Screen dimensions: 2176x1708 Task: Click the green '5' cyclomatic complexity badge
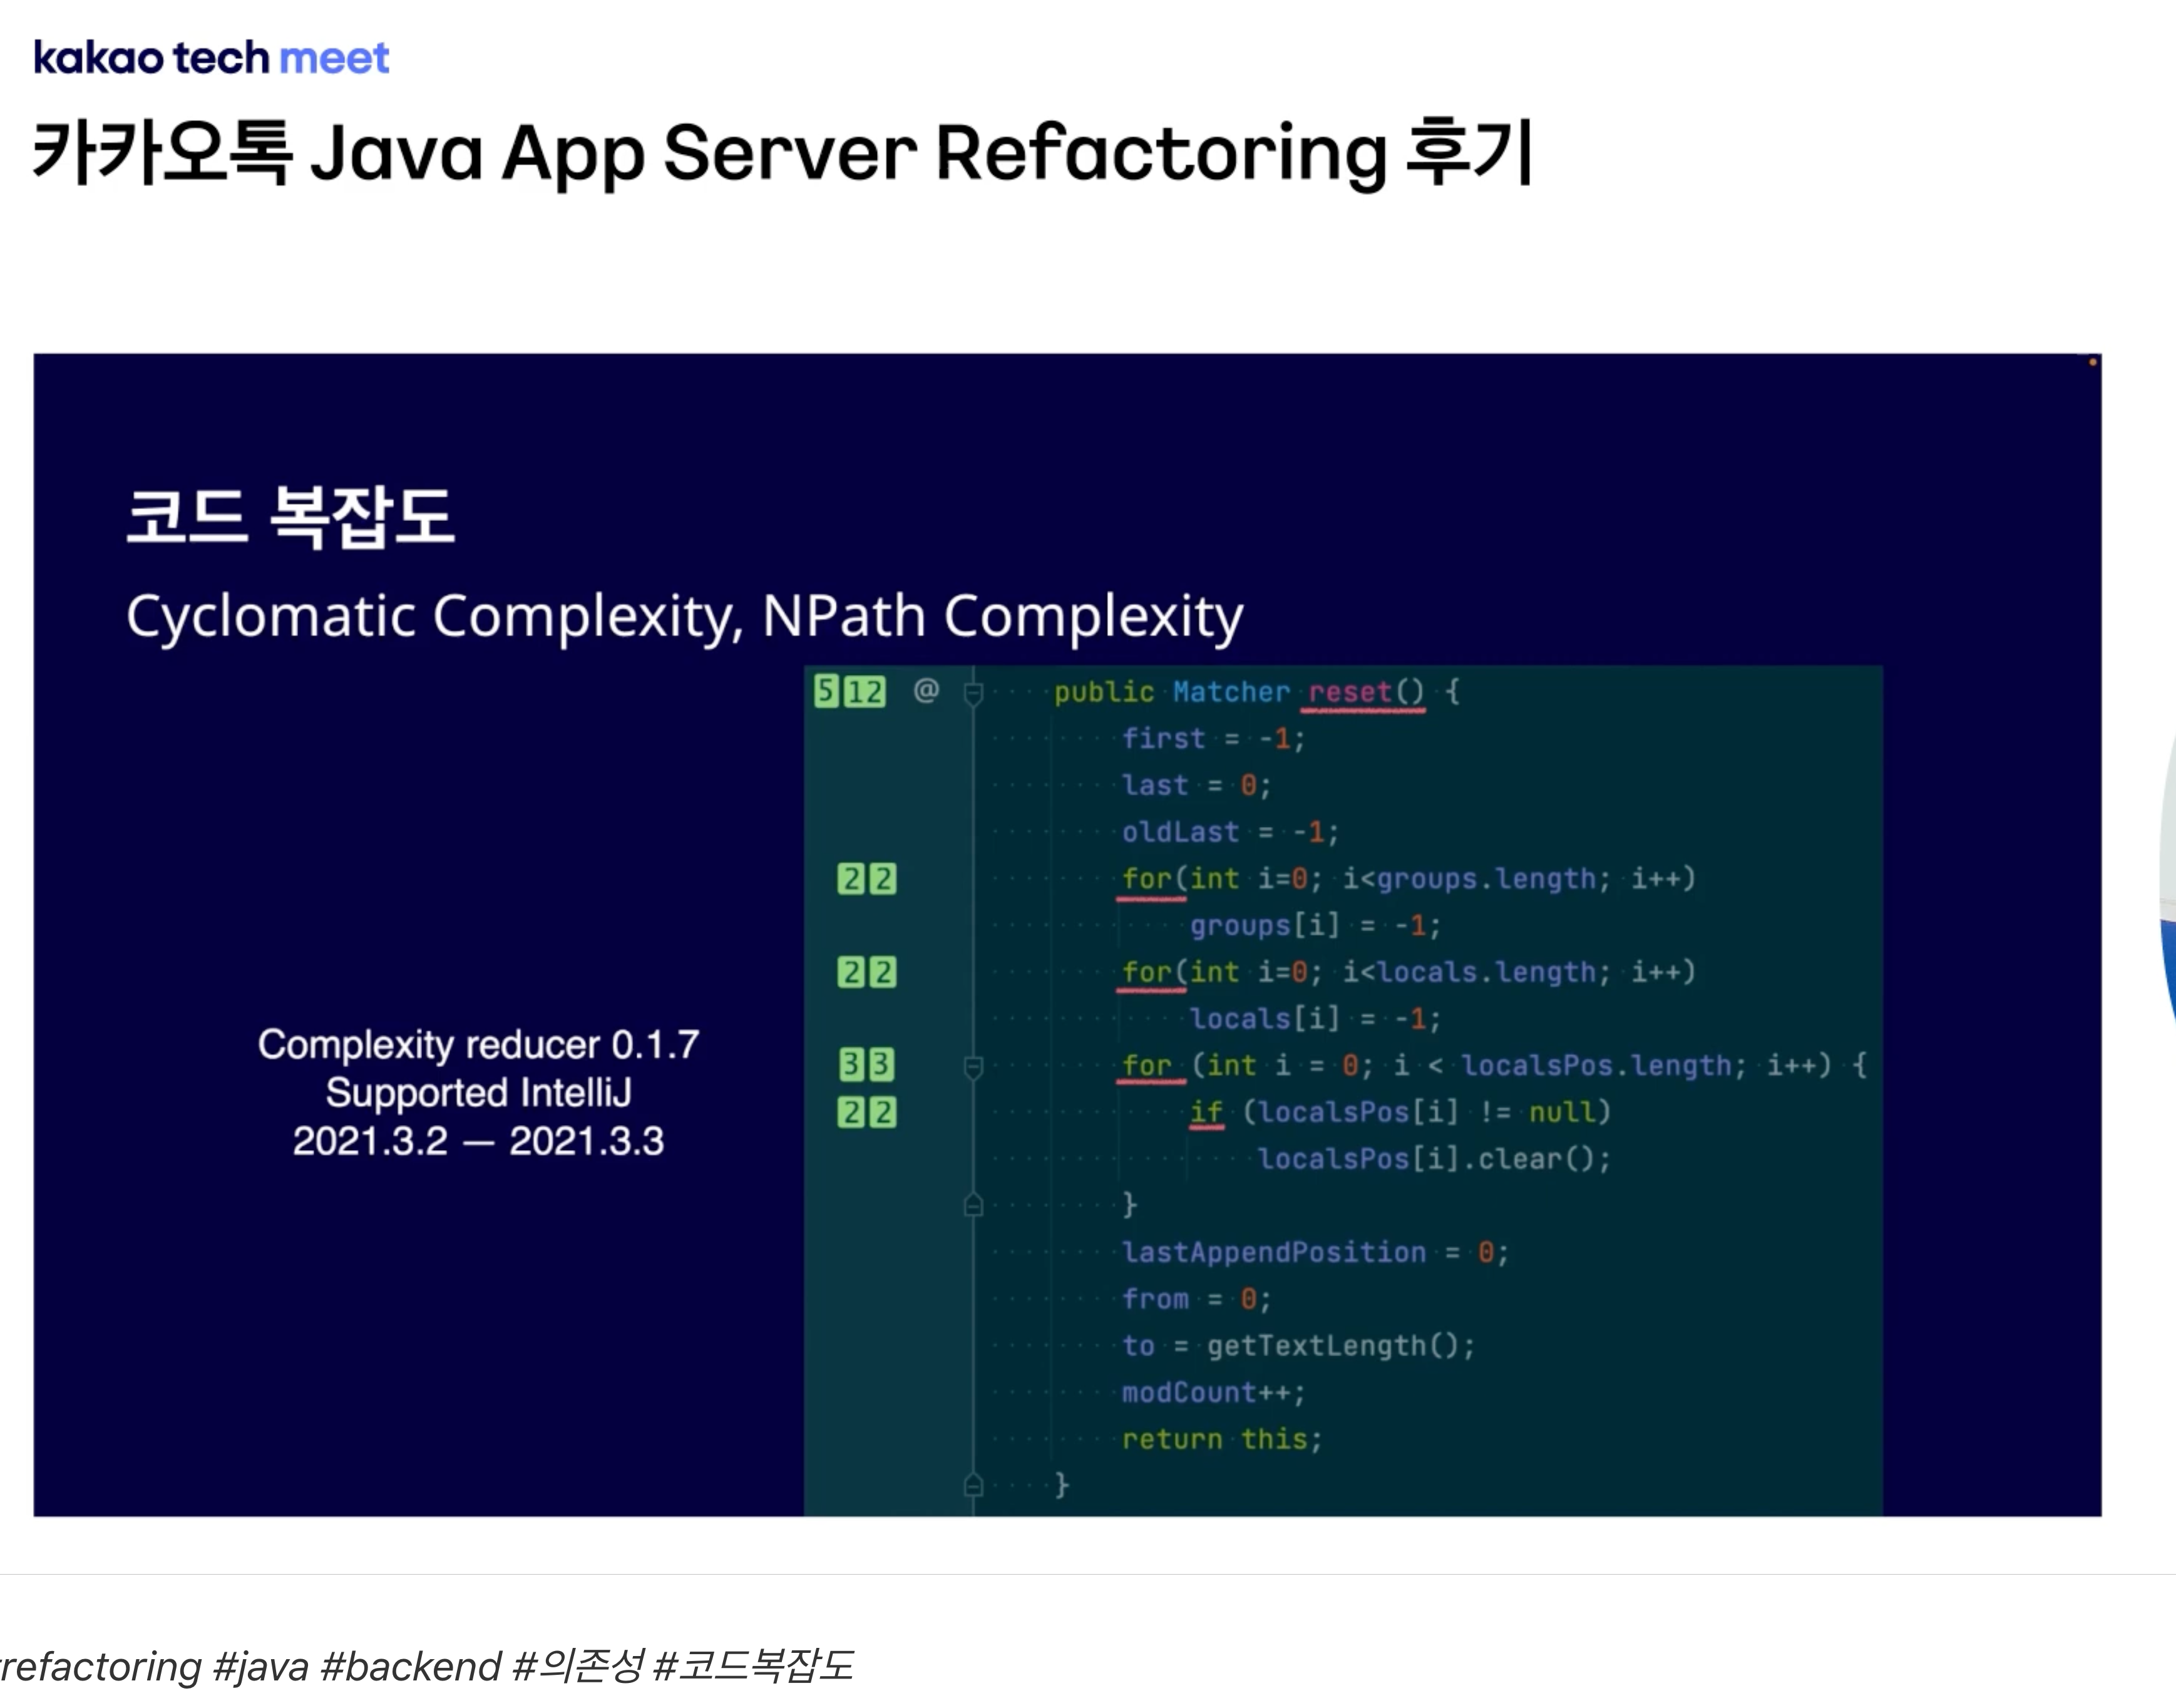coord(826,691)
